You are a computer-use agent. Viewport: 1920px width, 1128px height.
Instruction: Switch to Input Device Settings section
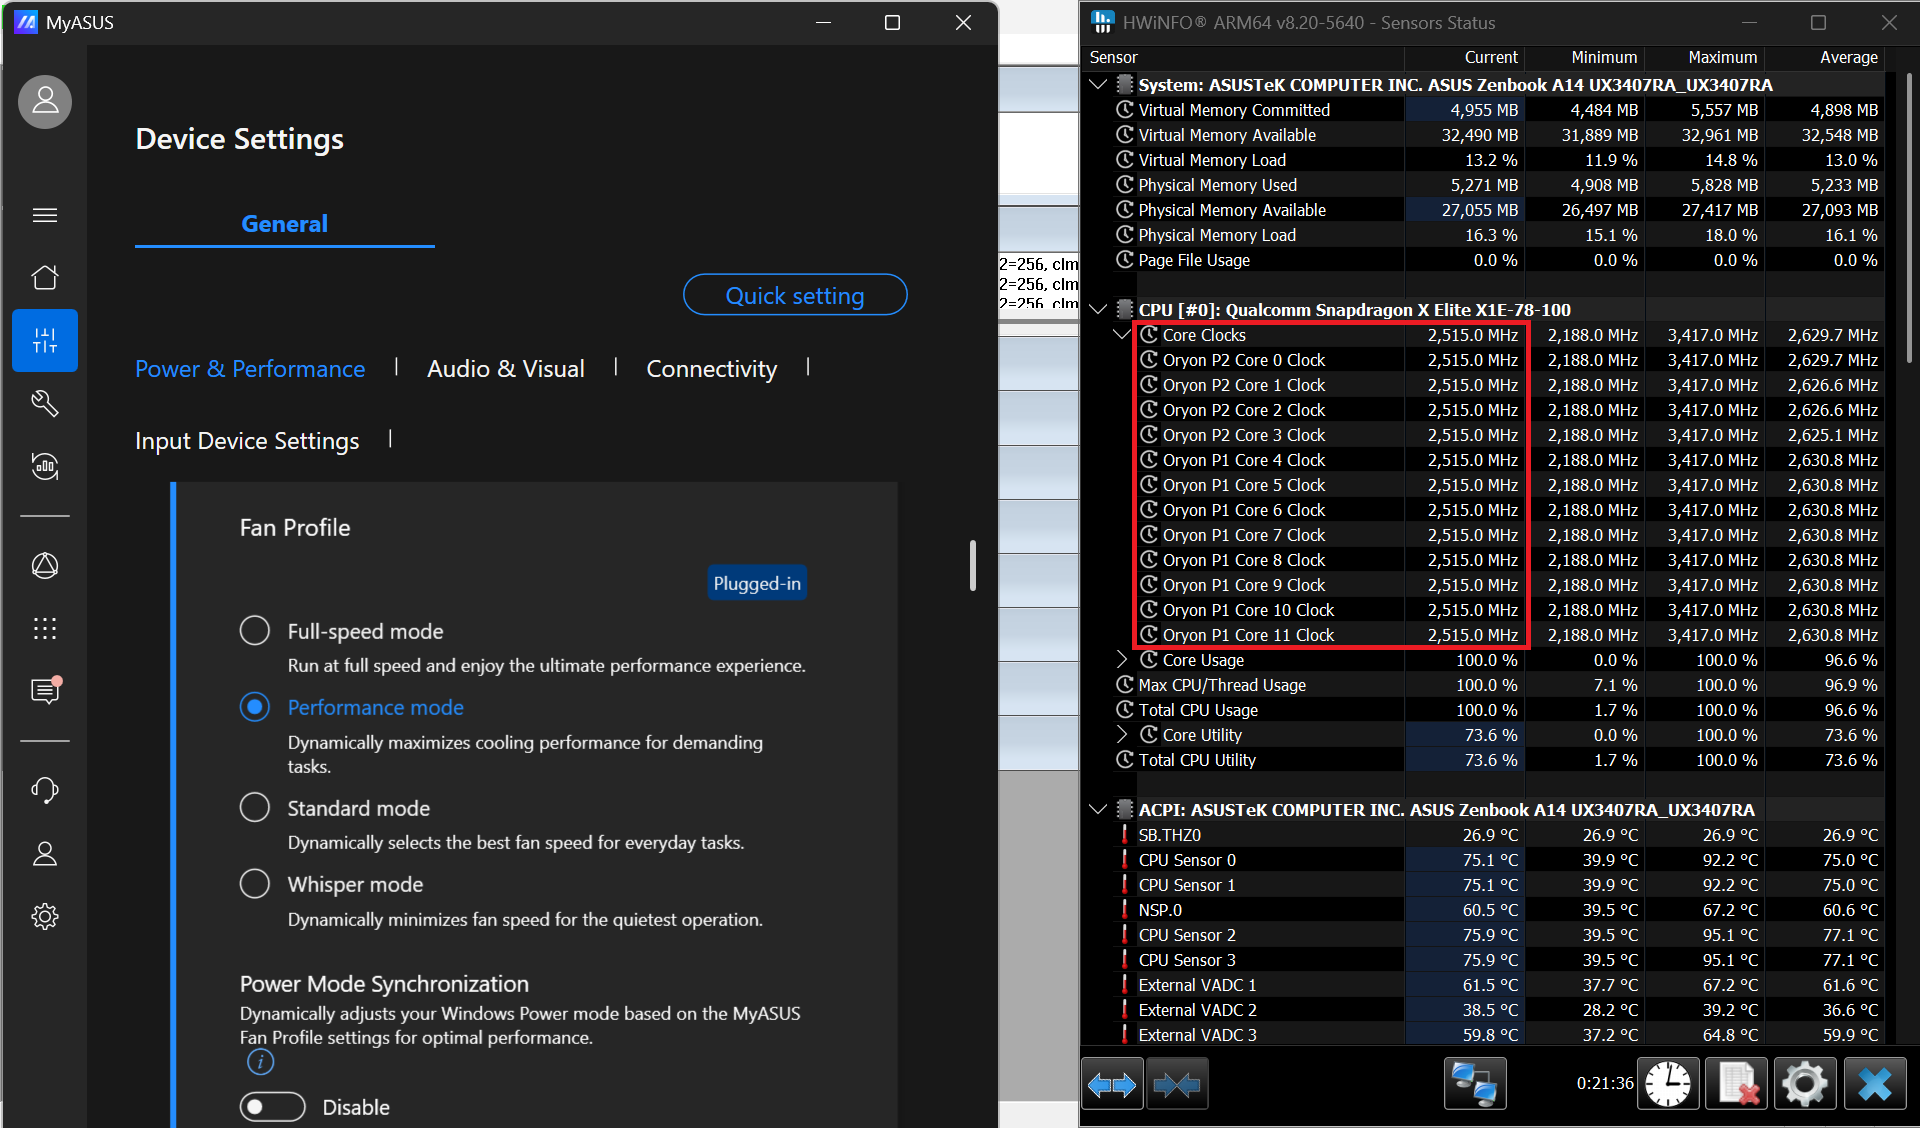pyautogui.click(x=247, y=441)
